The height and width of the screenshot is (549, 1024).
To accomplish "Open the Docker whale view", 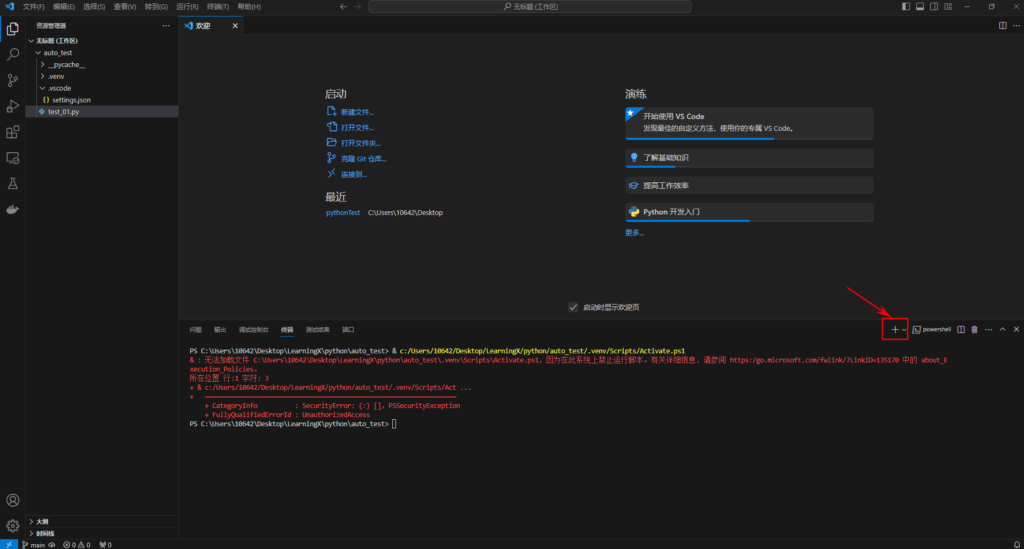I will [x=13, y=210].
